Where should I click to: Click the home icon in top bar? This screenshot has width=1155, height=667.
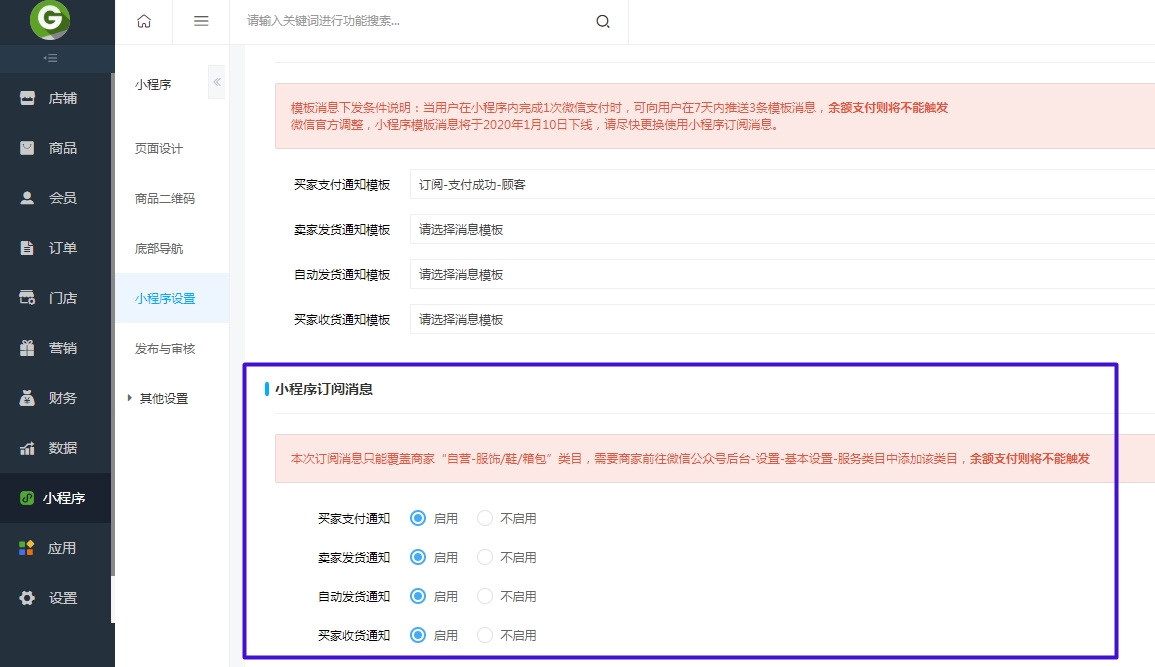(x=144, y=21)
